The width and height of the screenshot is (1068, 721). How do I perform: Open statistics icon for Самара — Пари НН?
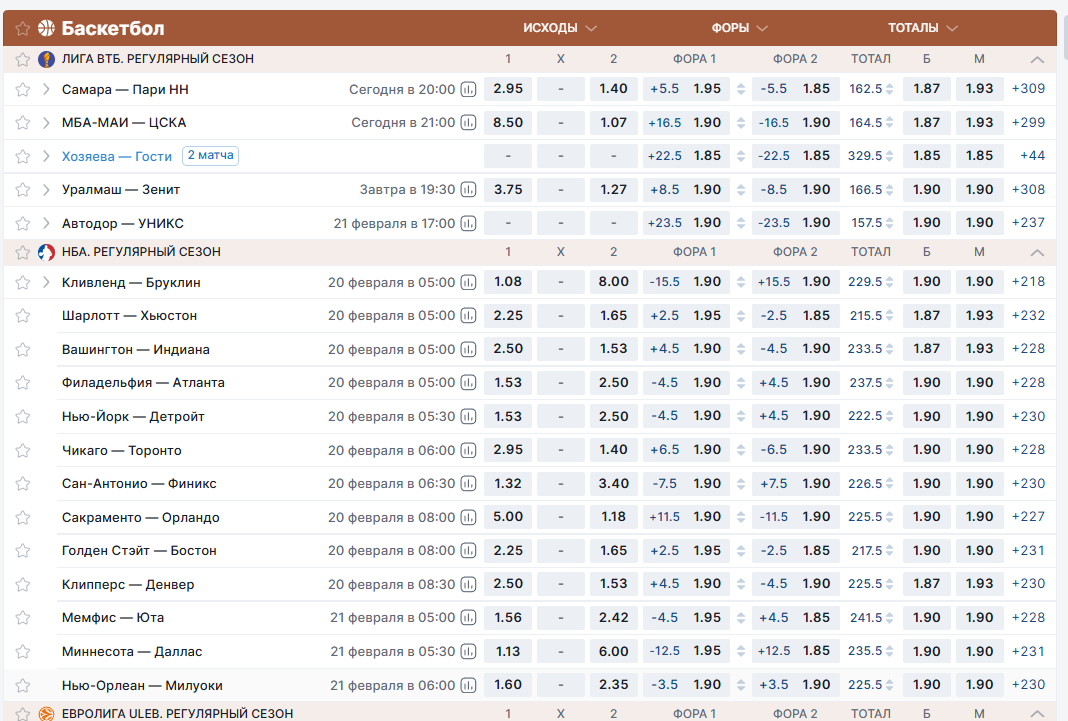pos(468,90)
